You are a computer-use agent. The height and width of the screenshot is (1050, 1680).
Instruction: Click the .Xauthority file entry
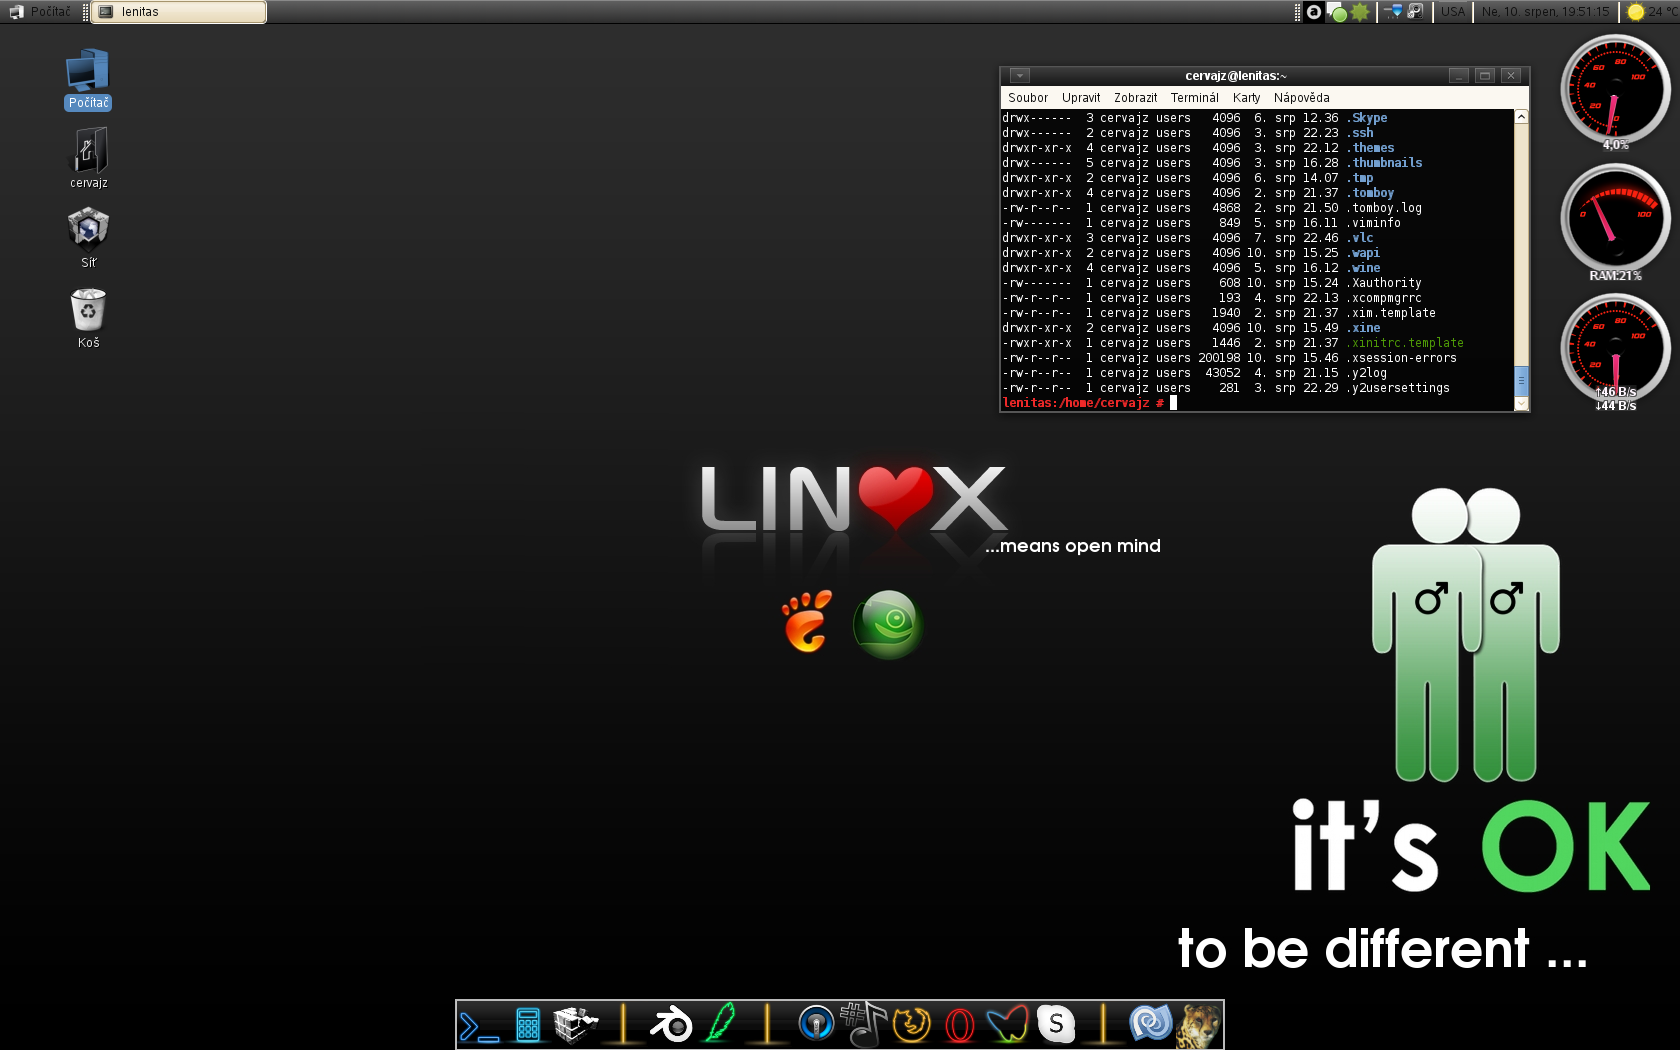(x=1384, y=283)
